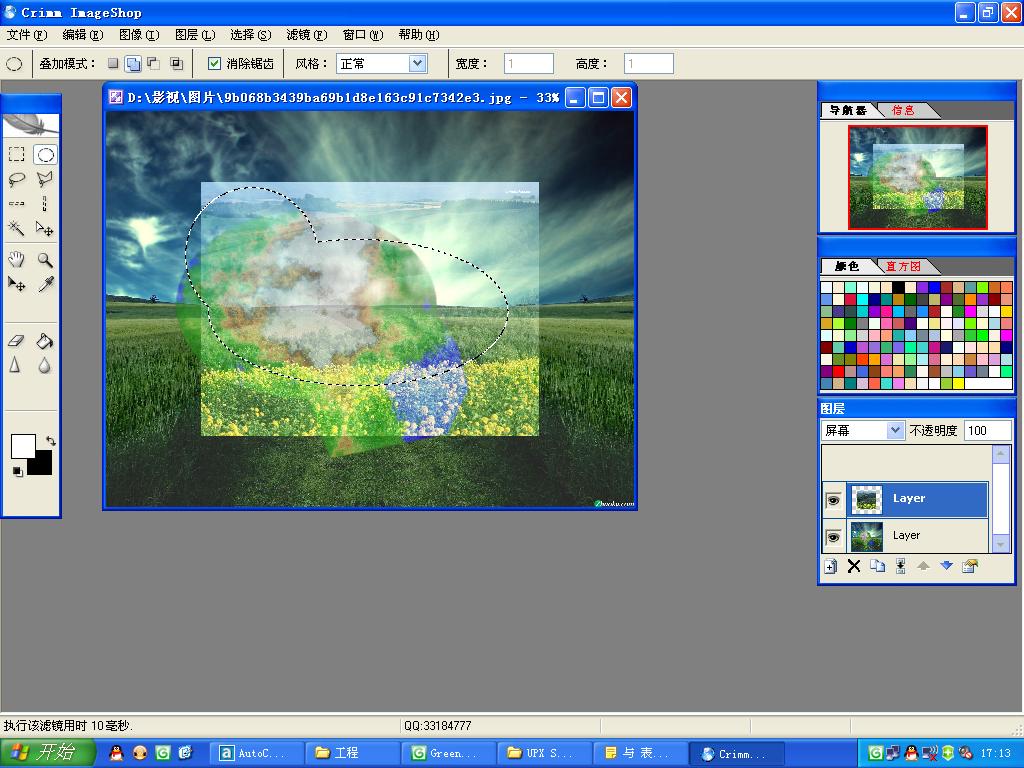Select the Magic Wand tool
Screen dimensions: 1024x768
16,229
